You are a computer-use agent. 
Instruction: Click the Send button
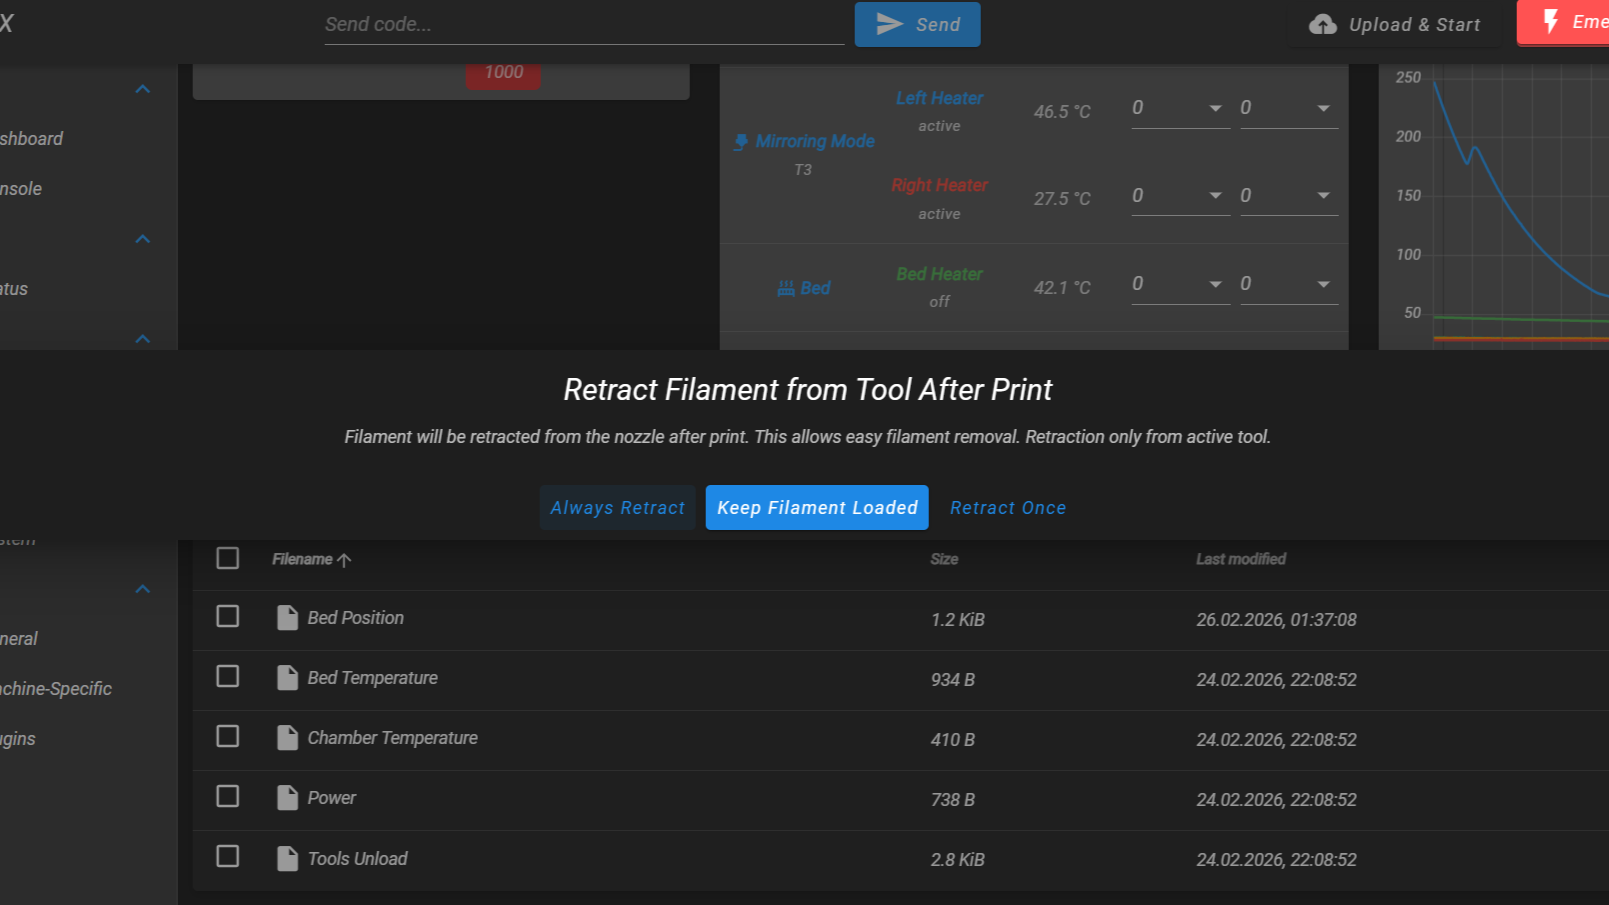click(917, 24)
